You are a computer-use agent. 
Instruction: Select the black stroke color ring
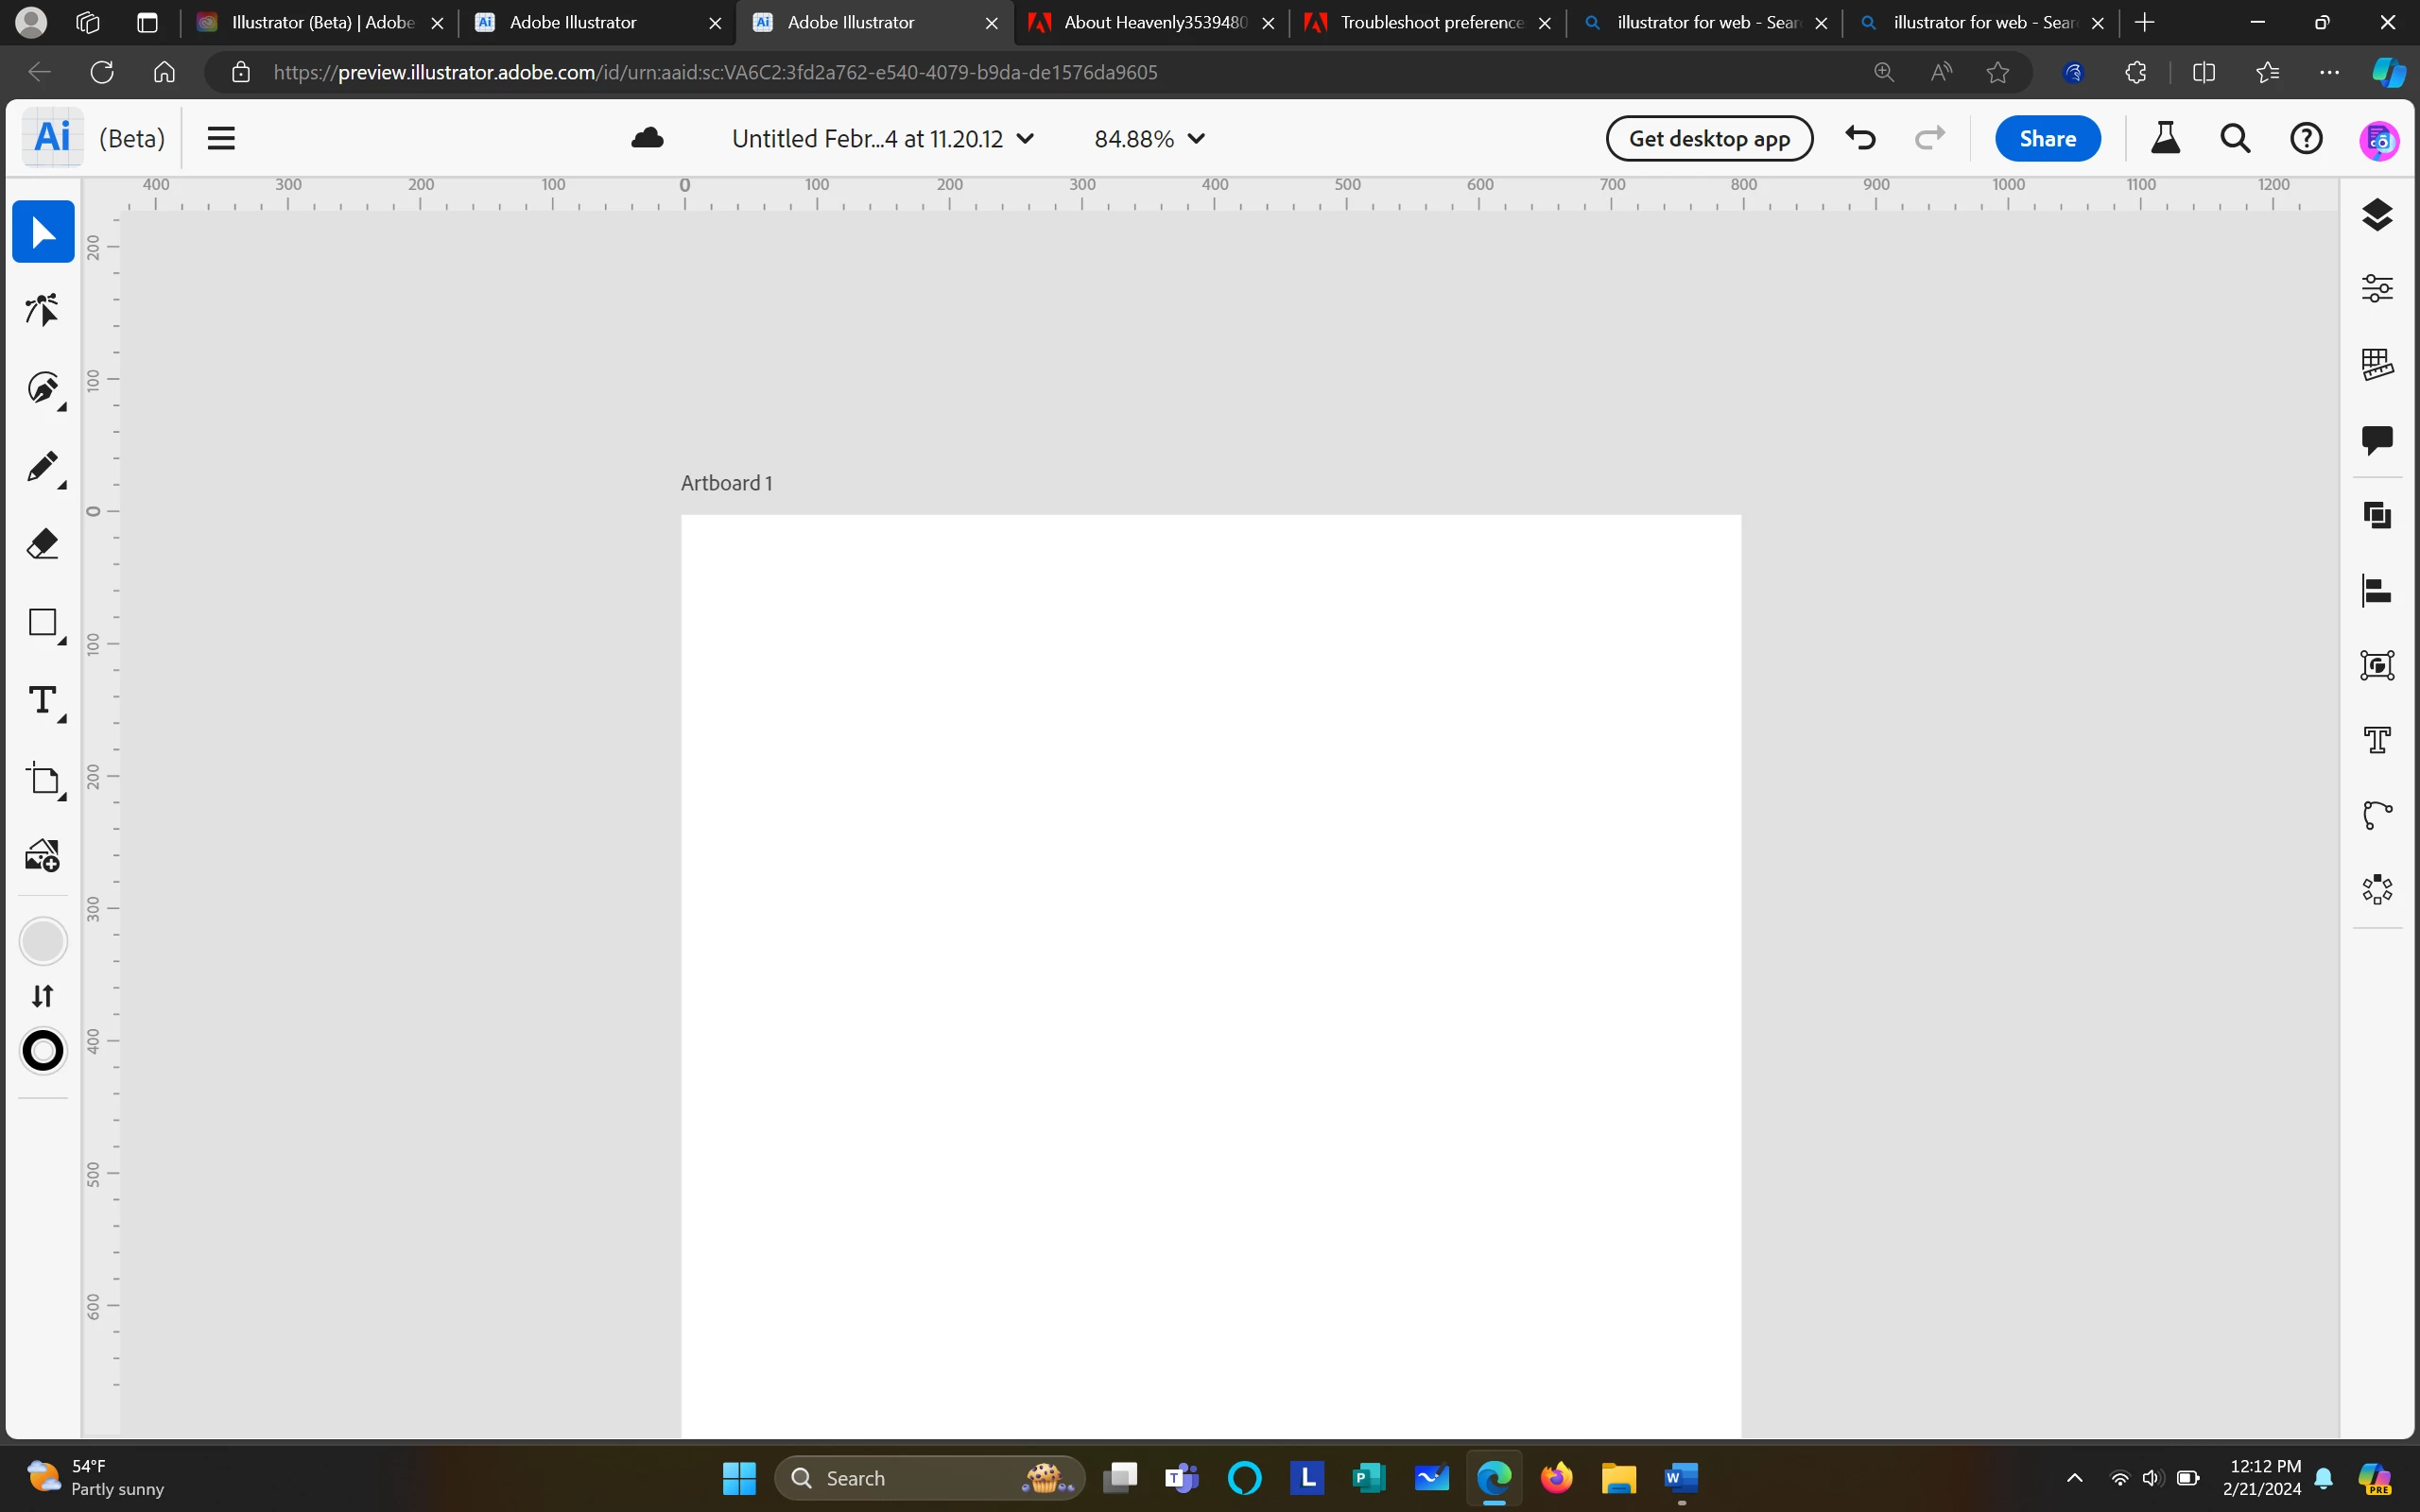(43, 1051)
